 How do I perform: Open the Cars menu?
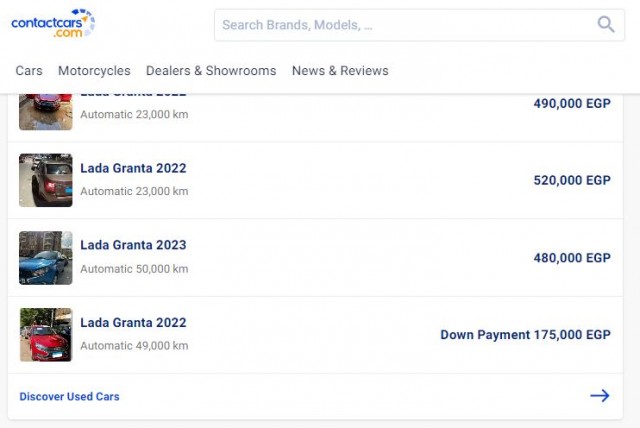click(29, 71)
